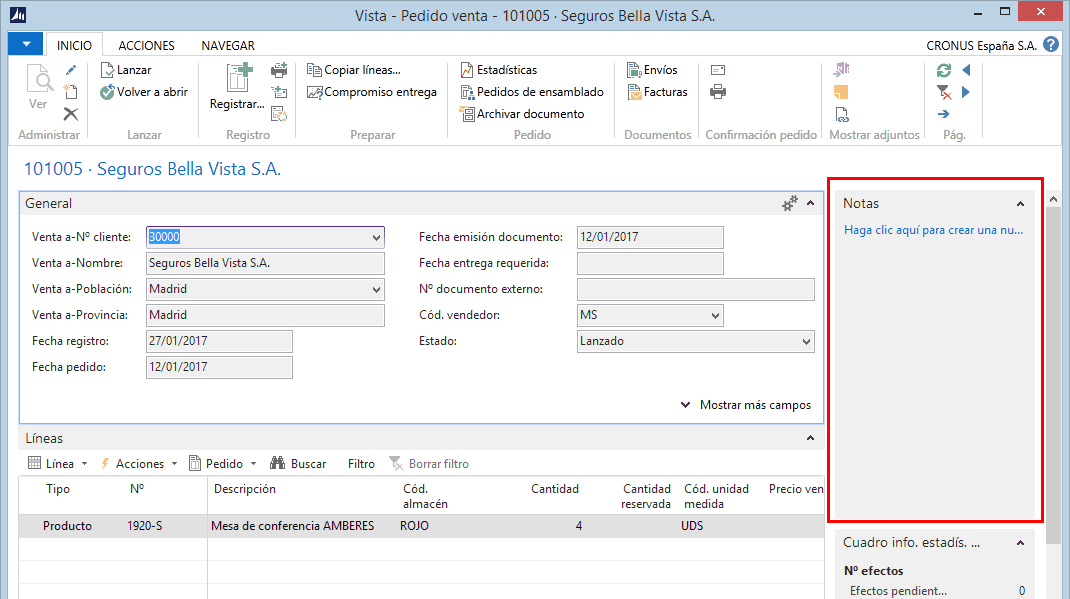This screenshot has width=1070, height=599.
Task: Click the Actualizar refresh icon
Action: coord(940,69)
